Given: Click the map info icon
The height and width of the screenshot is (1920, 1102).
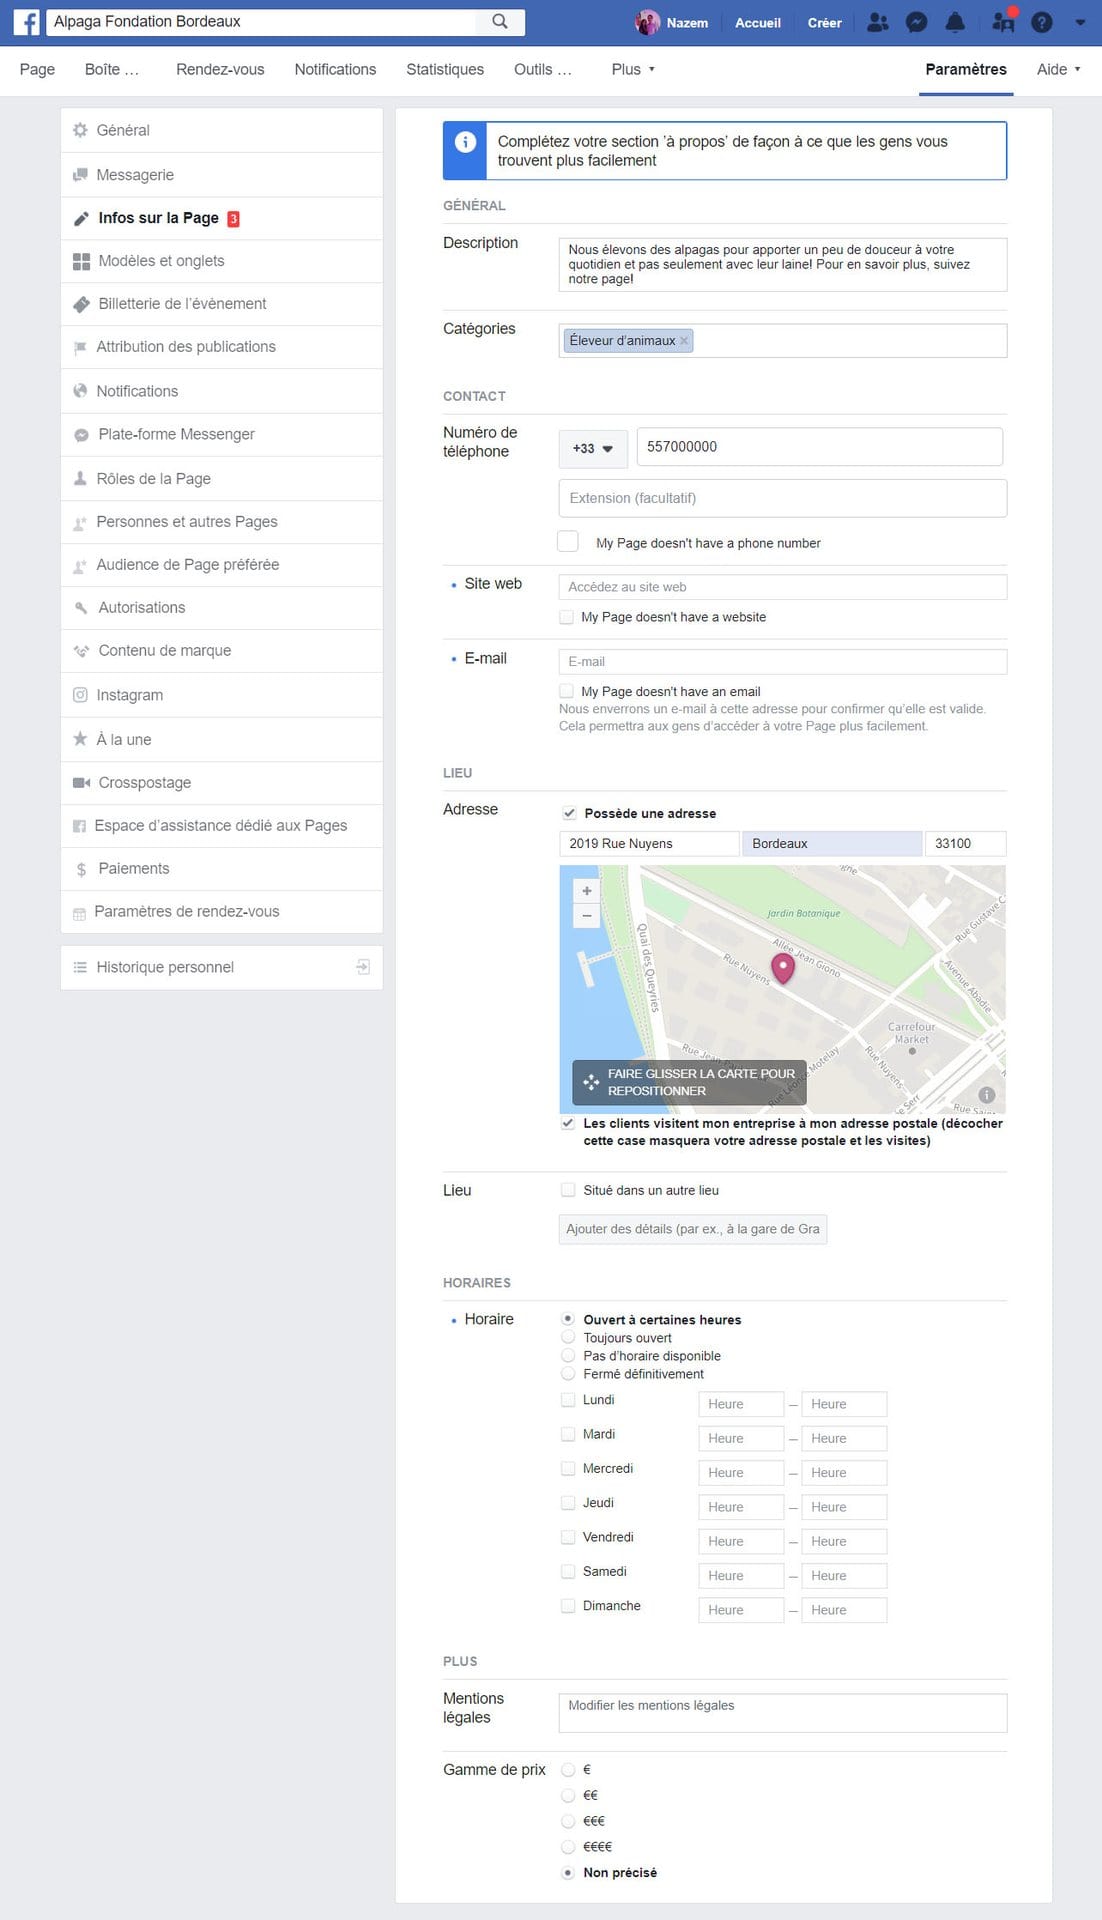Looking at the screenshot, I should 987,1095.
